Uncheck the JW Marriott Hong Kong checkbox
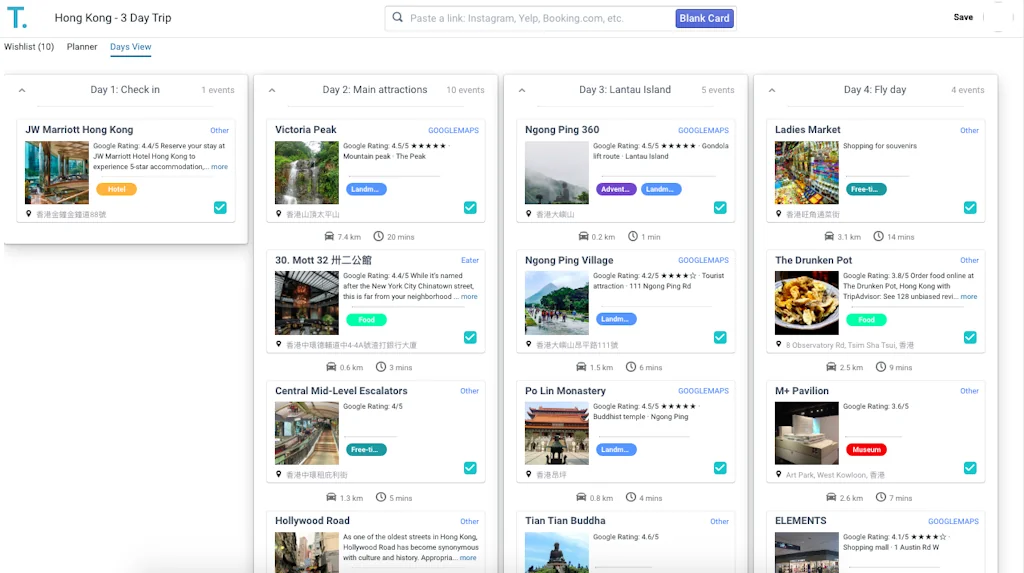The image size is (1024, 573). point(220,208)
